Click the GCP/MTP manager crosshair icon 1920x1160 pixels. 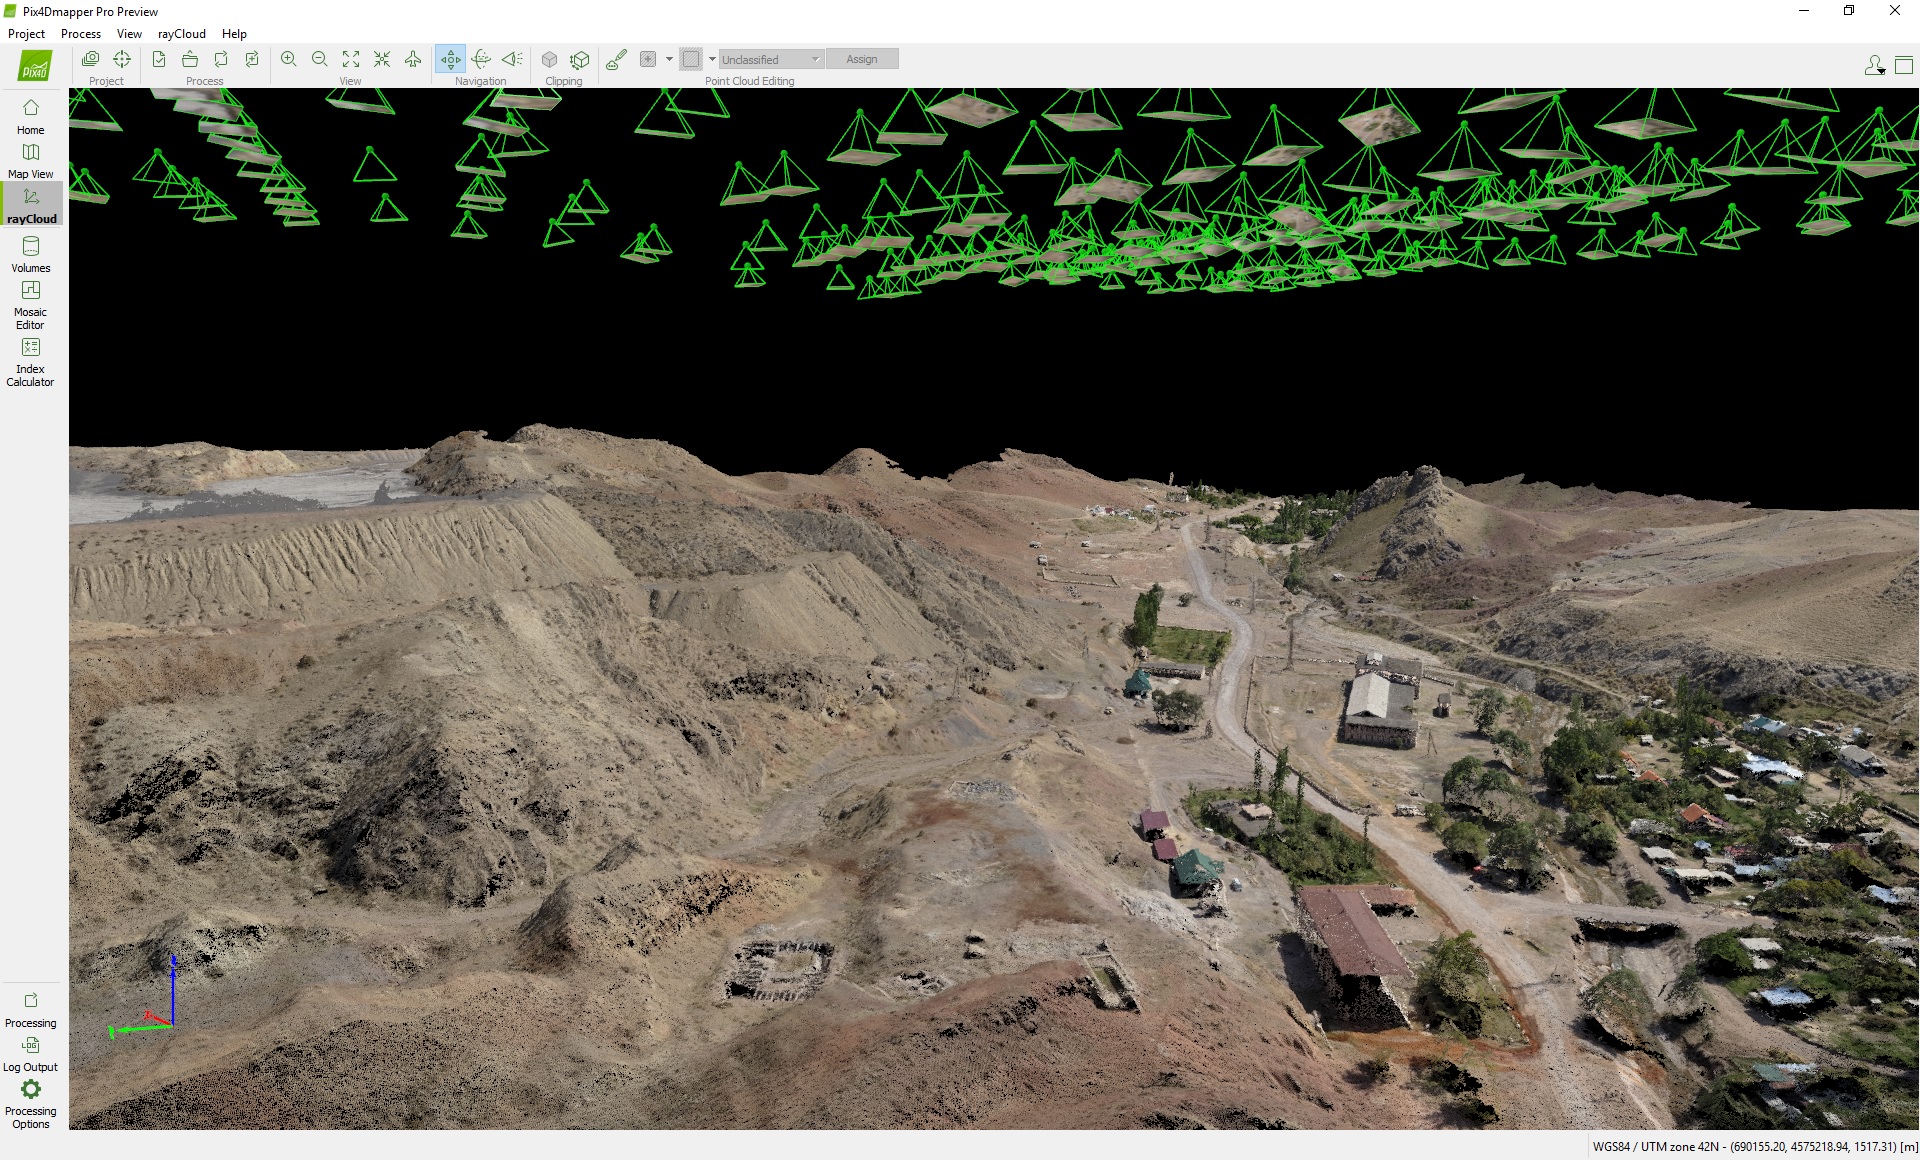(122, 59)
